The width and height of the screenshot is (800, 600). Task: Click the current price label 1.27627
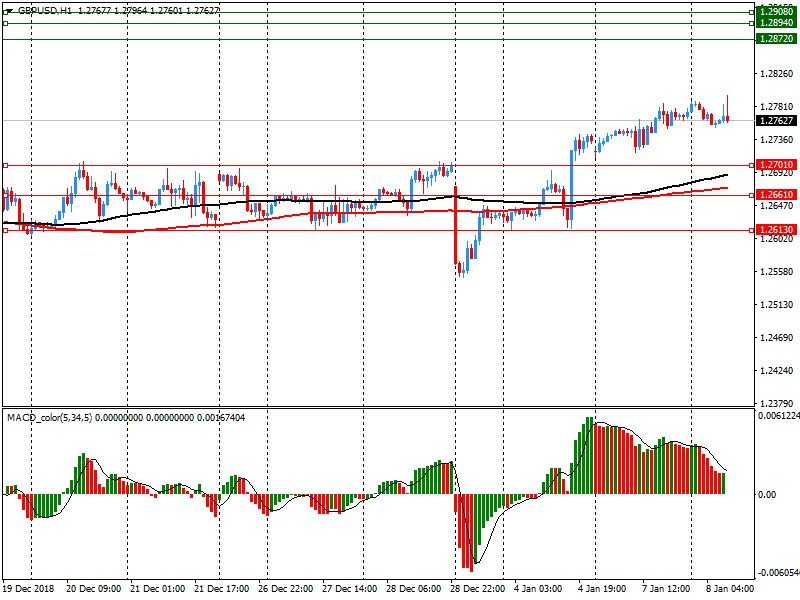775,121
